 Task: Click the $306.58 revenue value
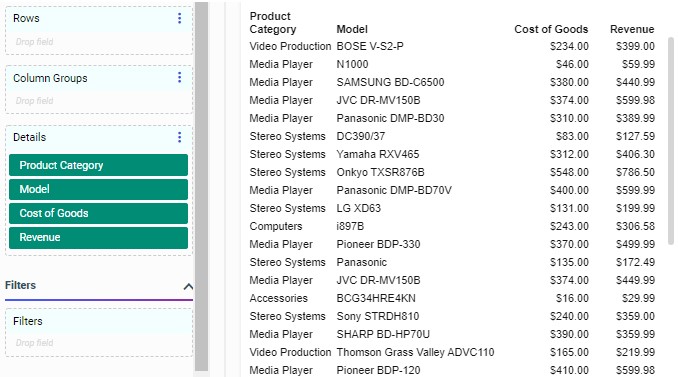[635, 227]
